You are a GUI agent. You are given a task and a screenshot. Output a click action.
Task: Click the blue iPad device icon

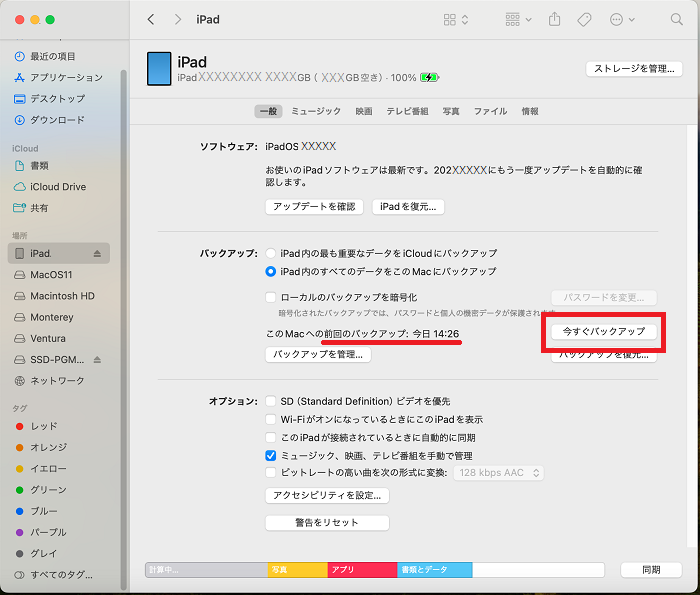159,69
